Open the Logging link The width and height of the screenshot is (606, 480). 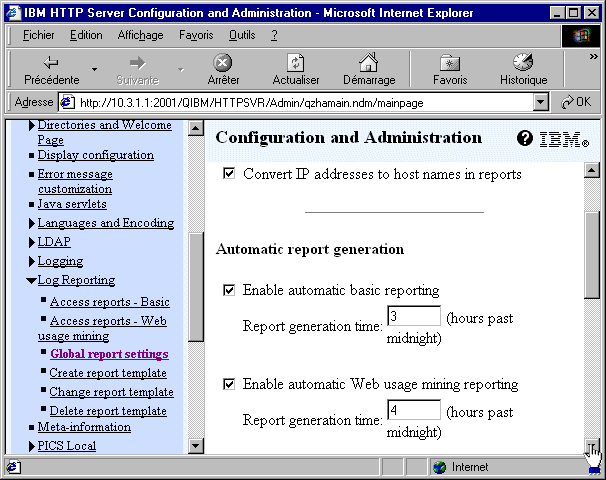click(x=60, y=261)
